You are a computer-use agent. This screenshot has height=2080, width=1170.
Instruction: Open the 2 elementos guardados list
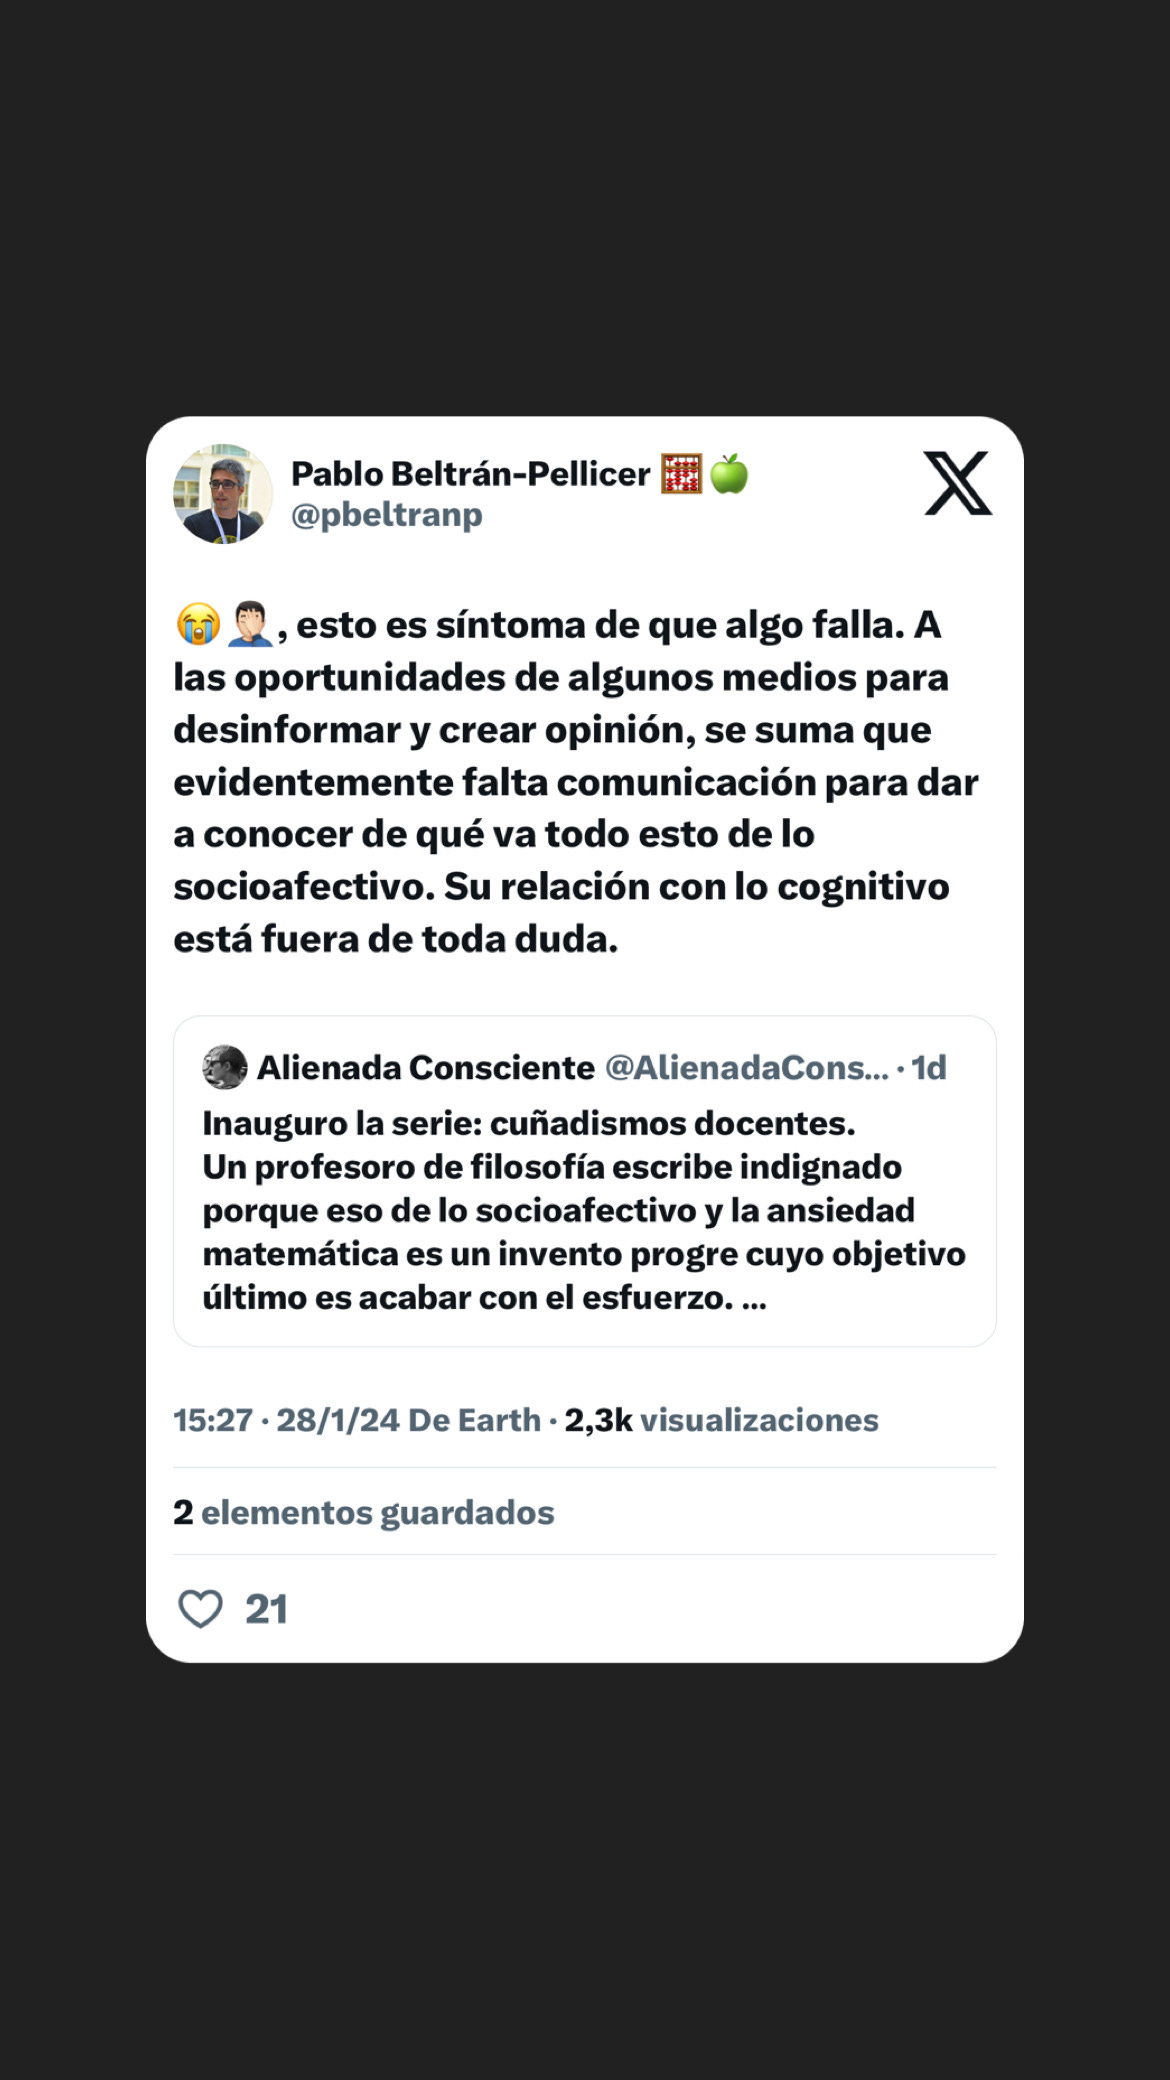(364, 1512)
